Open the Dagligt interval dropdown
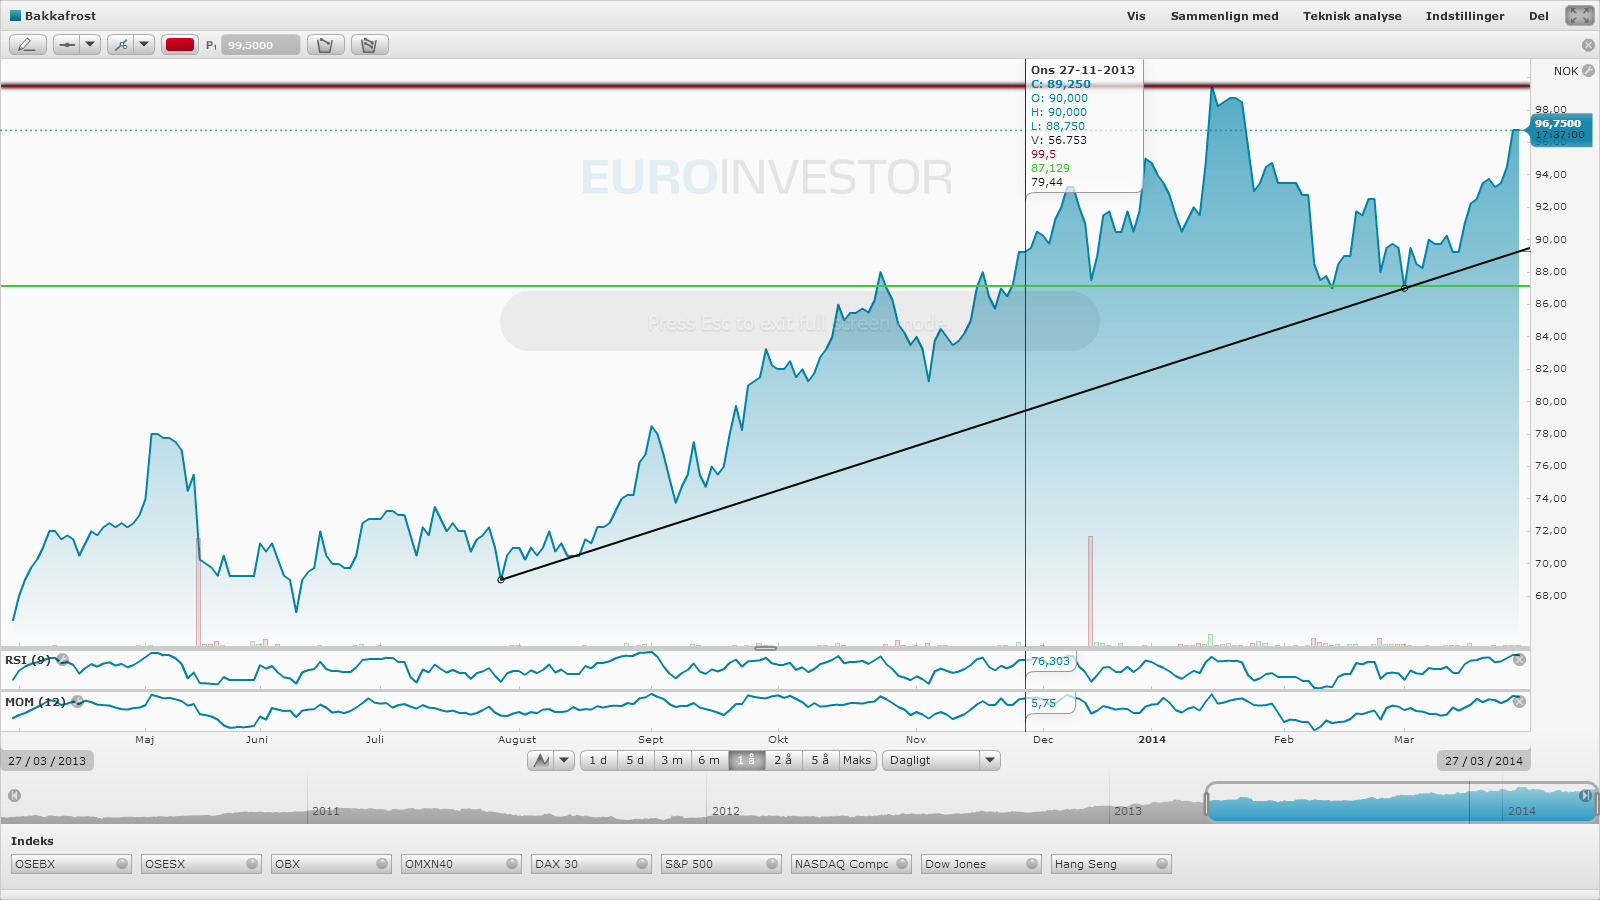Image resolution: width=1600 pixels, height=900 pixels. coord(941,760)
